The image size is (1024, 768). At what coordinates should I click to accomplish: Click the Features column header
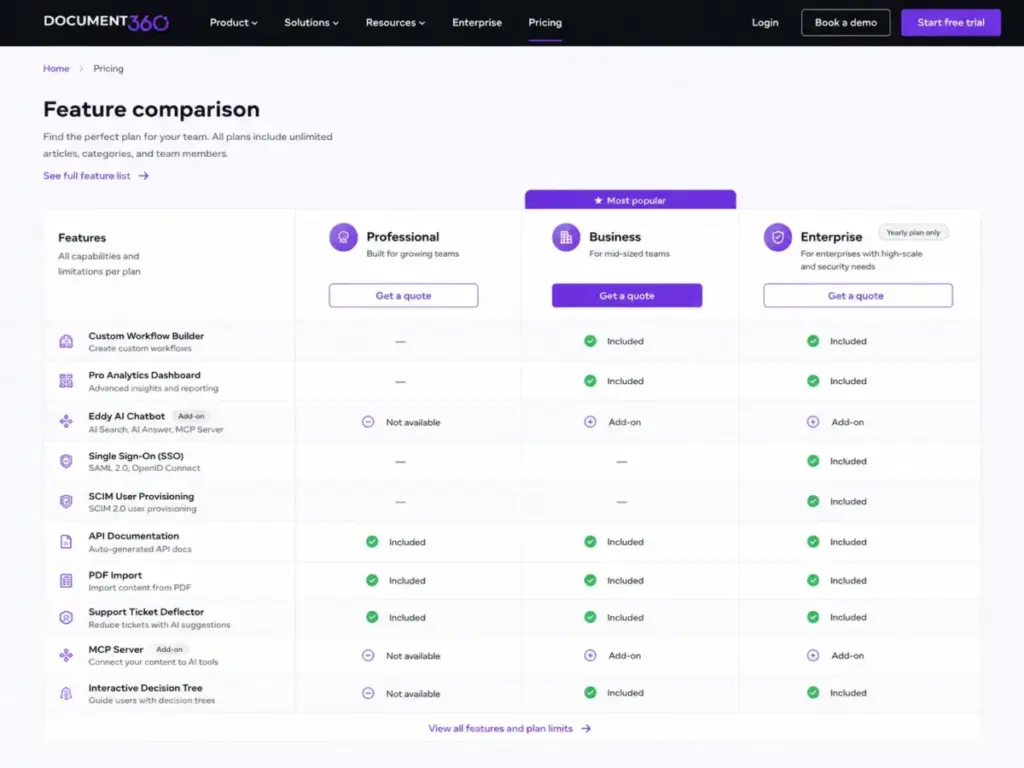pyautogui.click(x=82, y=238)
